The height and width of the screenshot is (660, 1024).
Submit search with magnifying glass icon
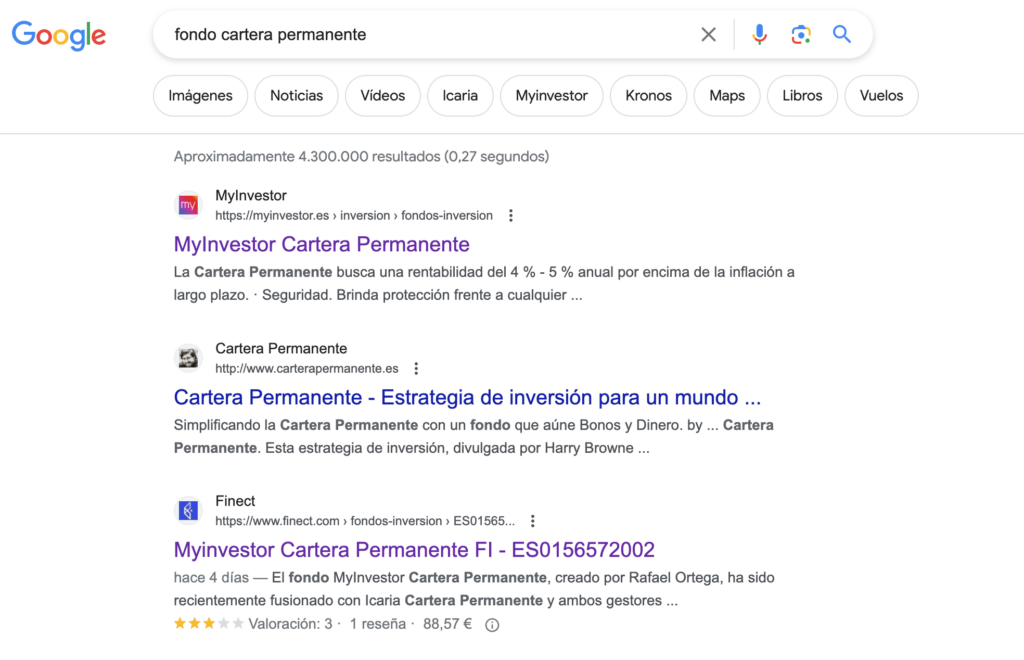pyautogui.click(x=842, y=35)
